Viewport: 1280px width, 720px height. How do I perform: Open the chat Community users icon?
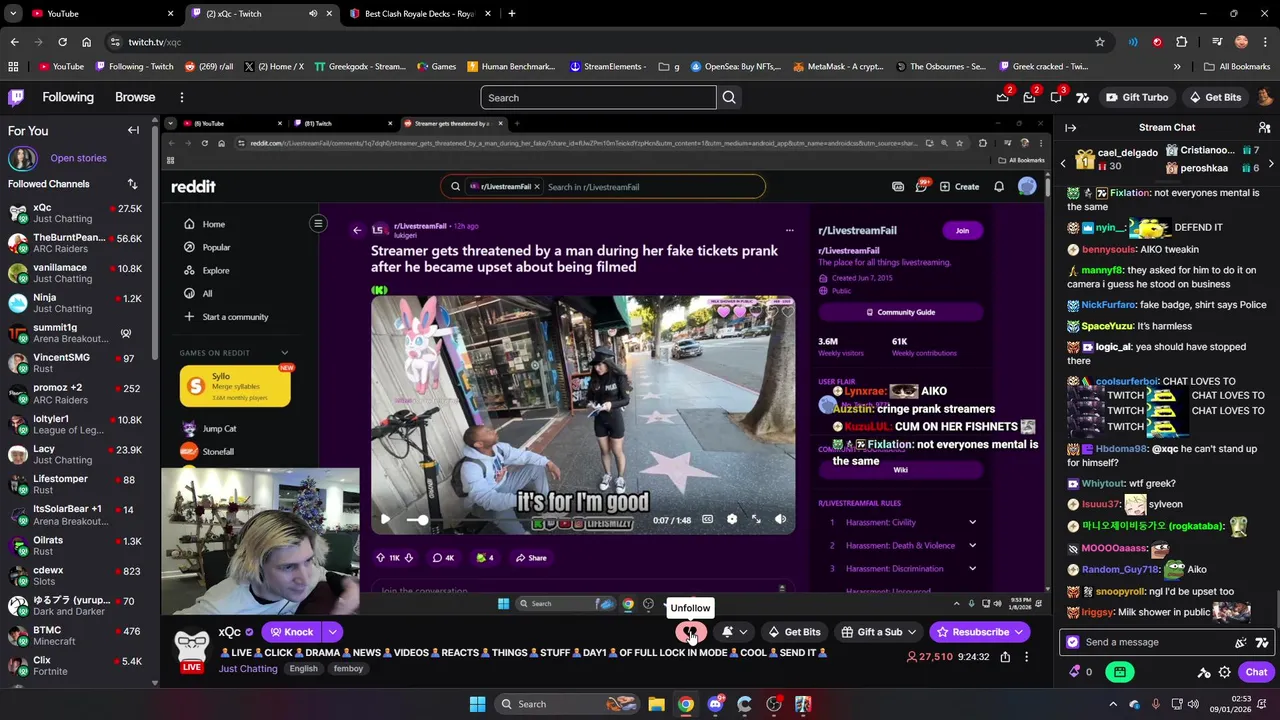pyautogui.click(x=1264, y=128)
